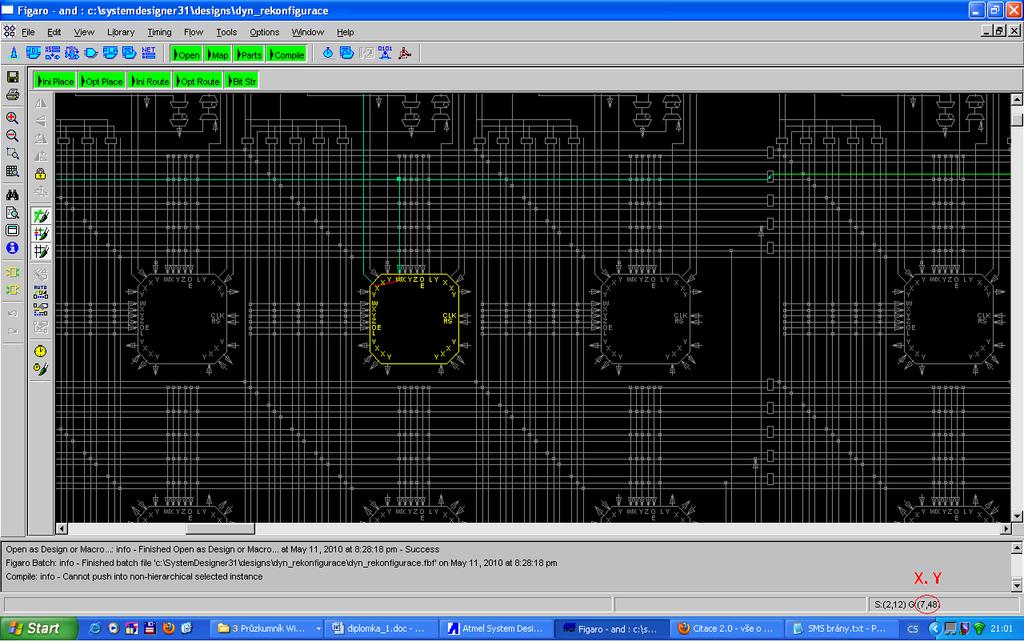This screenshot has height=642, width=1024.
Task: Switch to Citace 2.0 Firefox taskbar window
Action: click(725, 628)
